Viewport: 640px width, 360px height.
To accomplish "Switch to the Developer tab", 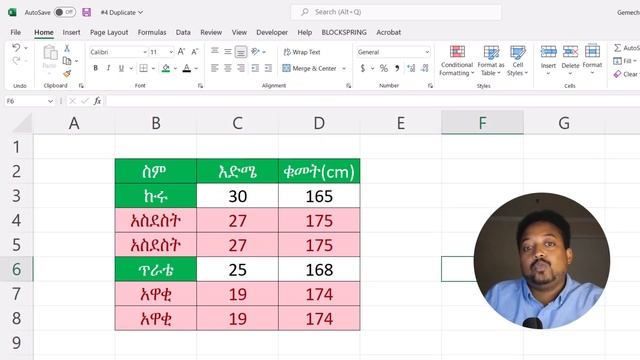I will (x=272, y=32).
